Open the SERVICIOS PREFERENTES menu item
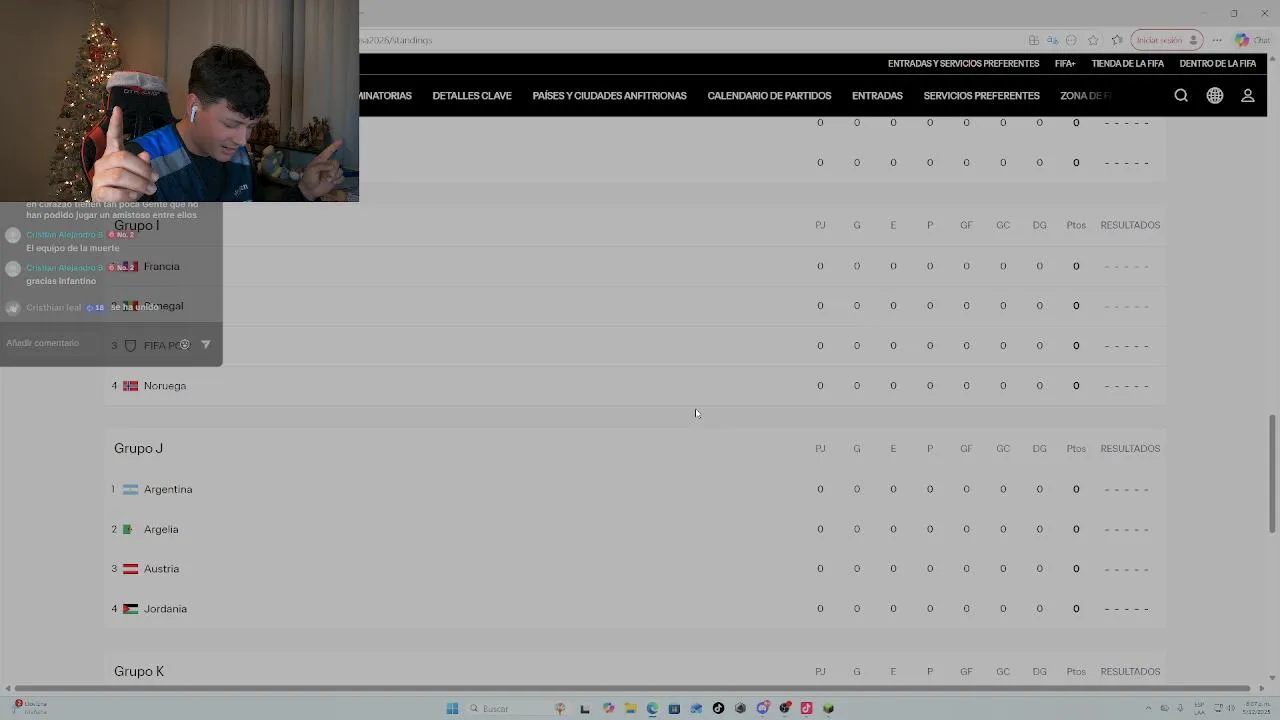Image resolution: width=1280 pixels, height=720 pixels. click(x=981, y=96)
